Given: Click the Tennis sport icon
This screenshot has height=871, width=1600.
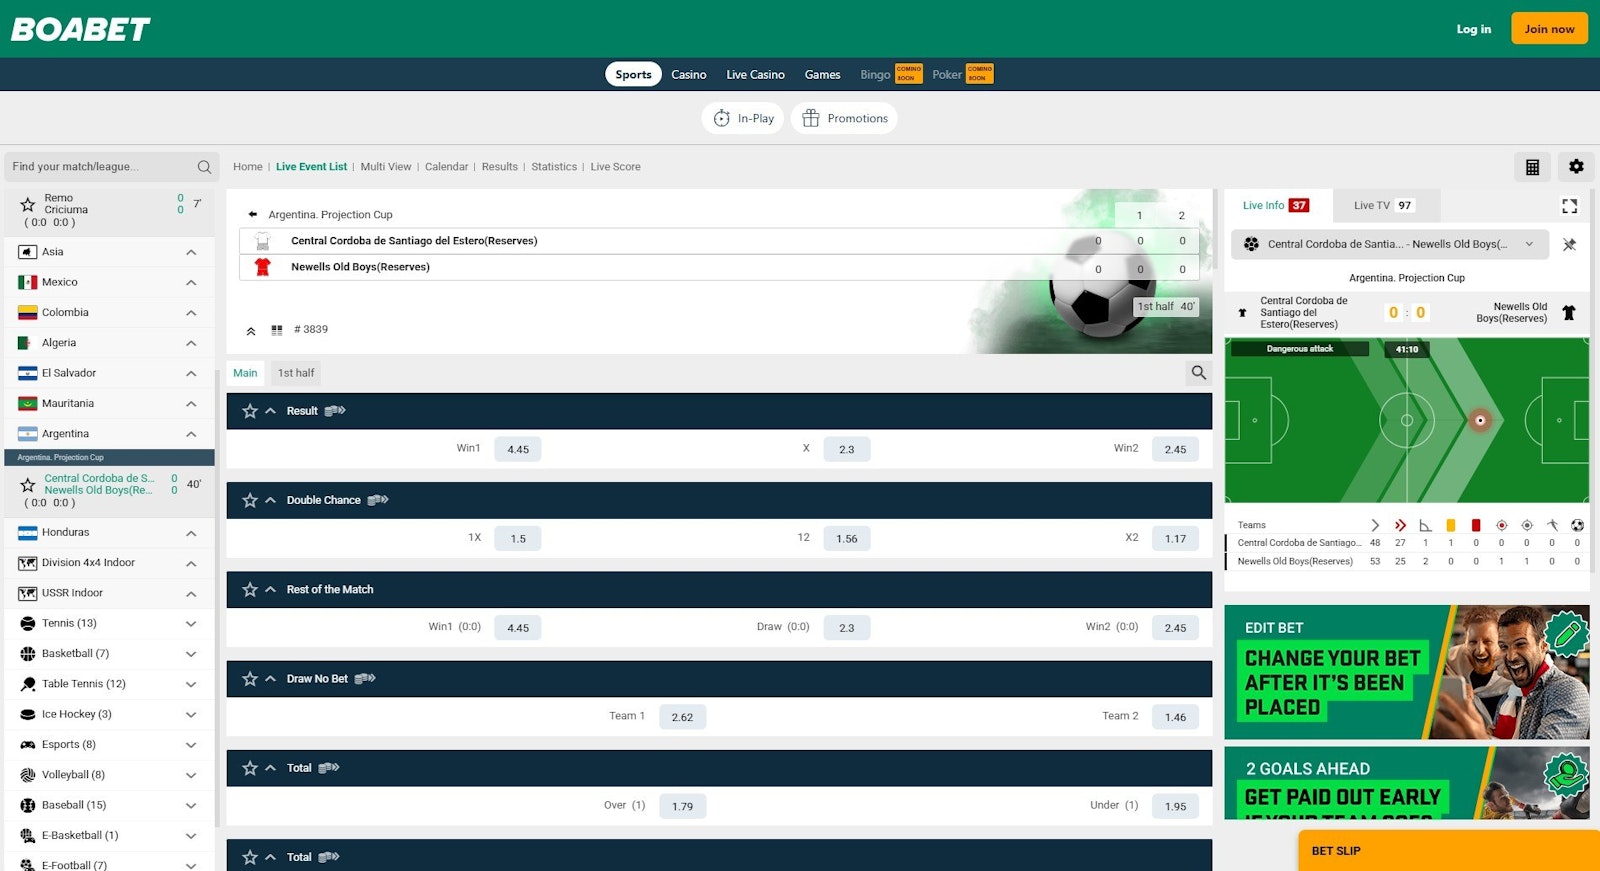Looking at the screenshot, I should 28,623.
